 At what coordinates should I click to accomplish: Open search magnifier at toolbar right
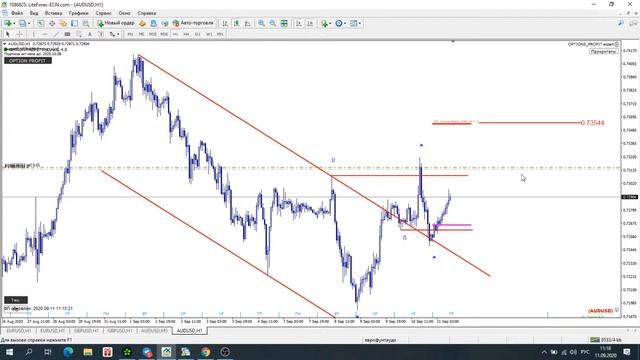pos(621,23)
